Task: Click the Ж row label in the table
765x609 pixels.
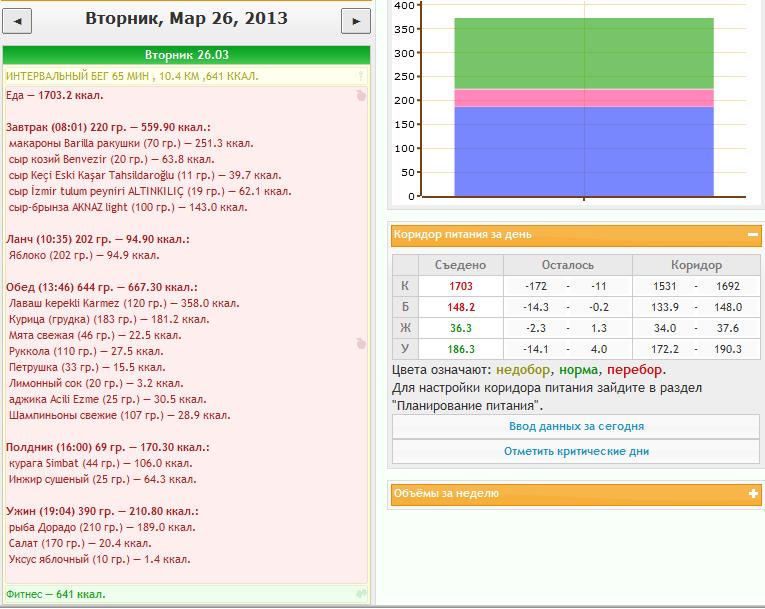Action: pyautogui.click(x=405, y=328)
